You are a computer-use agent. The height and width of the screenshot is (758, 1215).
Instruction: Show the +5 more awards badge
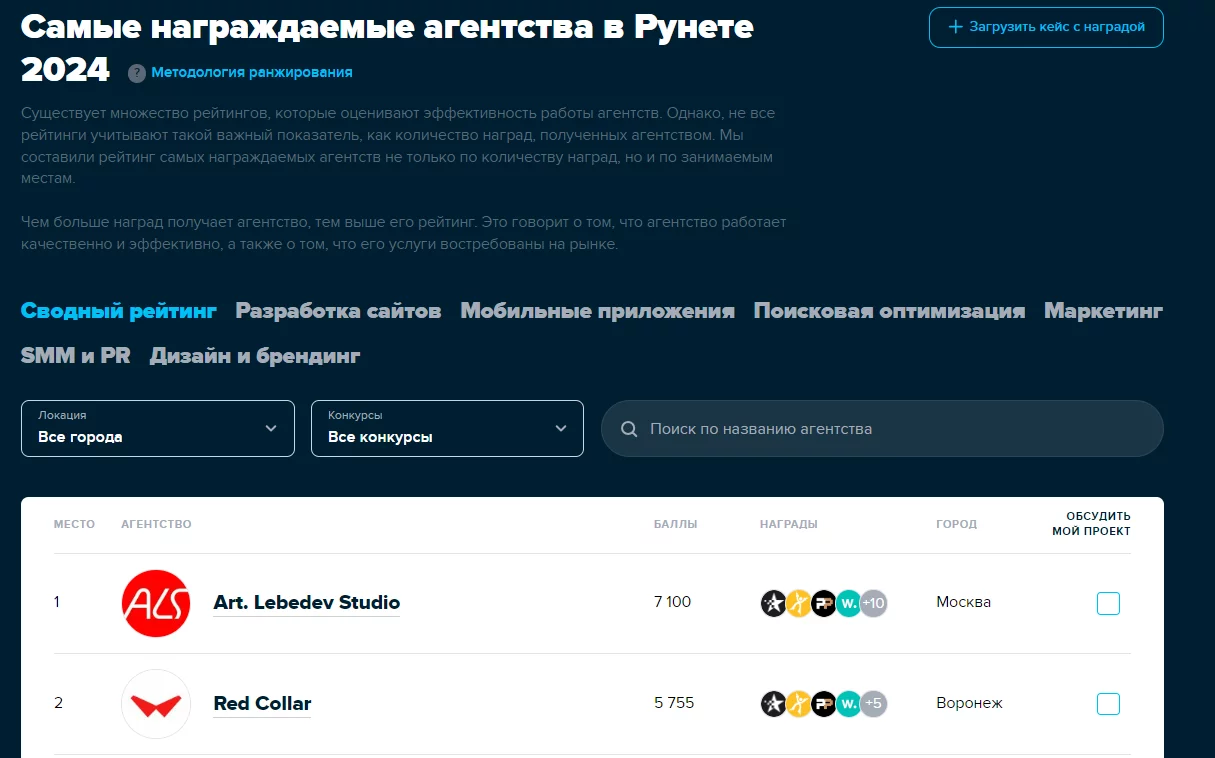[x=874, y=704]
